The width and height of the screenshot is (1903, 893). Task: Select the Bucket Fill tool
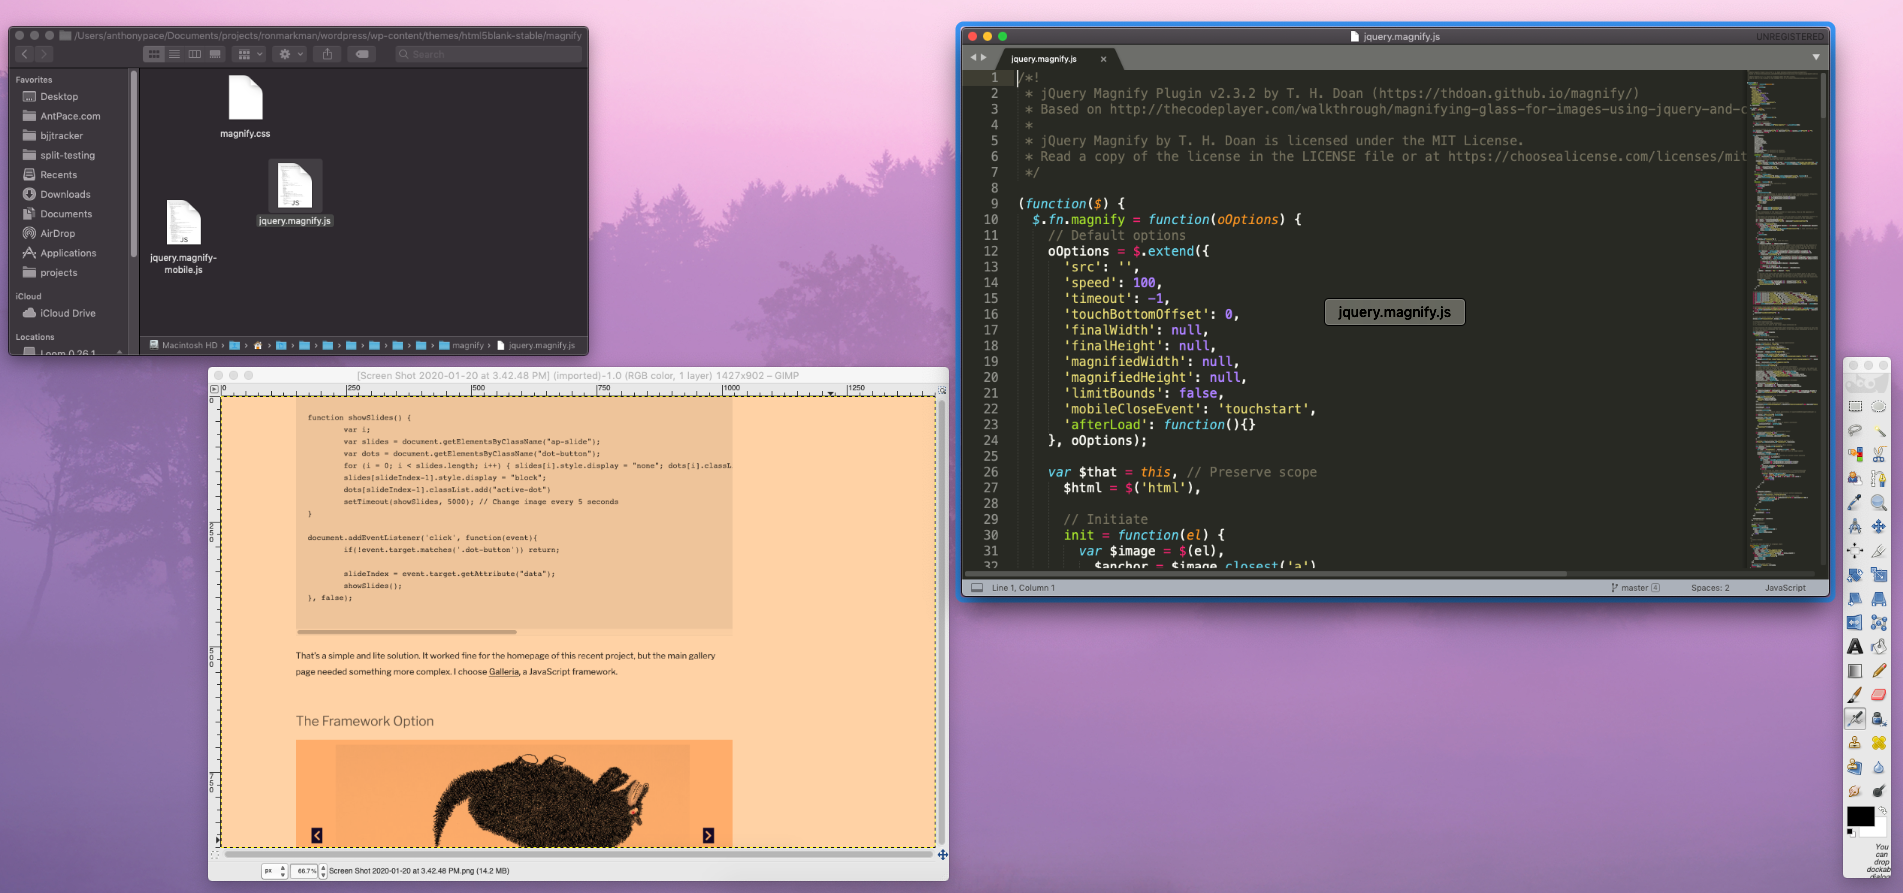1879,646
